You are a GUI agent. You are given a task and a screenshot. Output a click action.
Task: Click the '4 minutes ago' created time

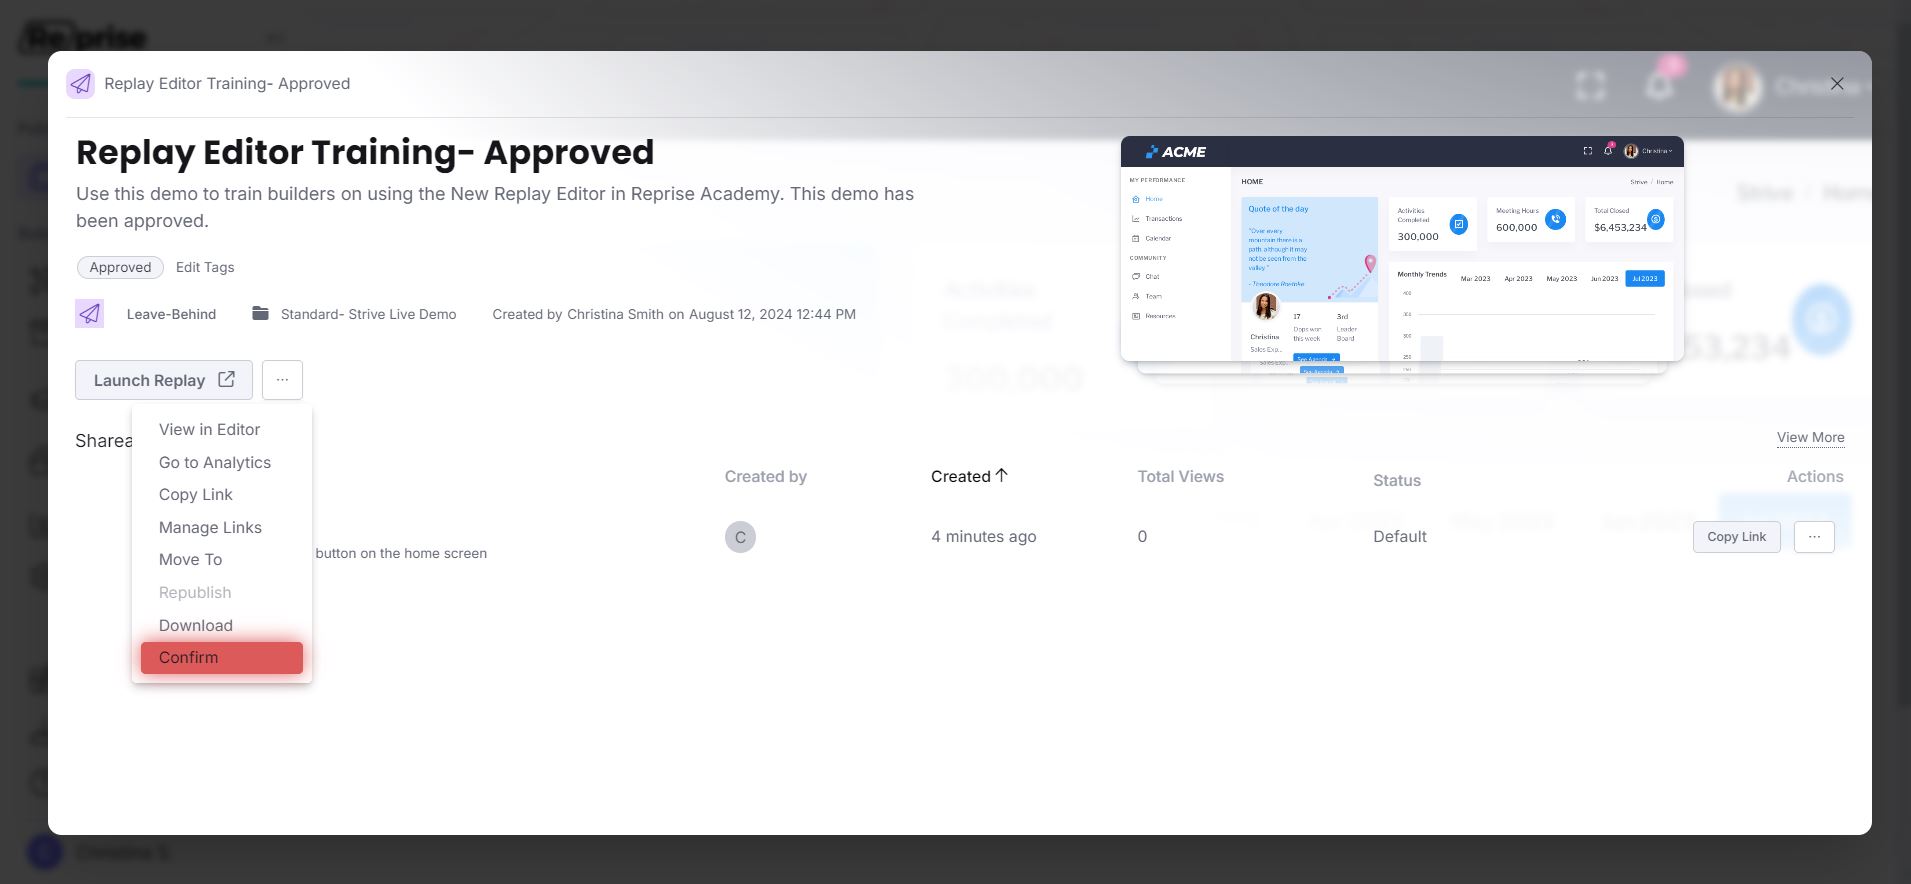[983, 537]
